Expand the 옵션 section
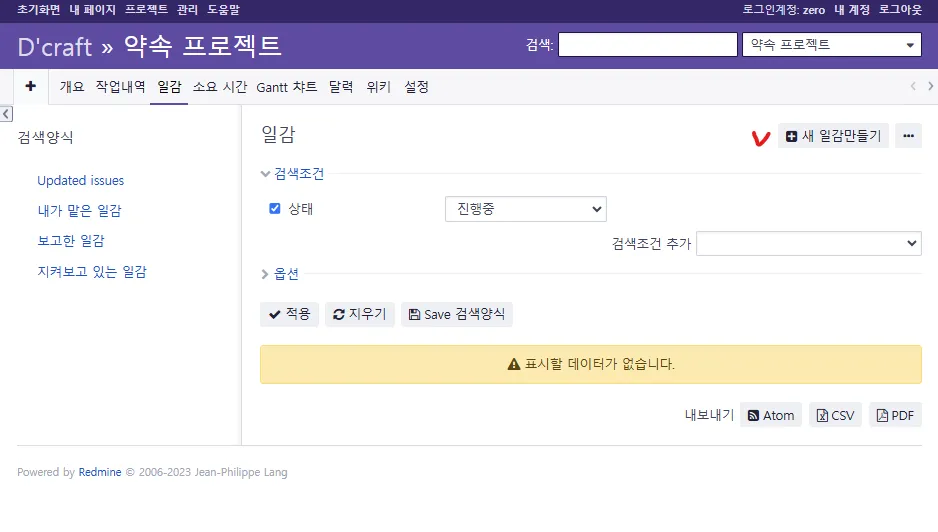 click(x=286, y=274)
